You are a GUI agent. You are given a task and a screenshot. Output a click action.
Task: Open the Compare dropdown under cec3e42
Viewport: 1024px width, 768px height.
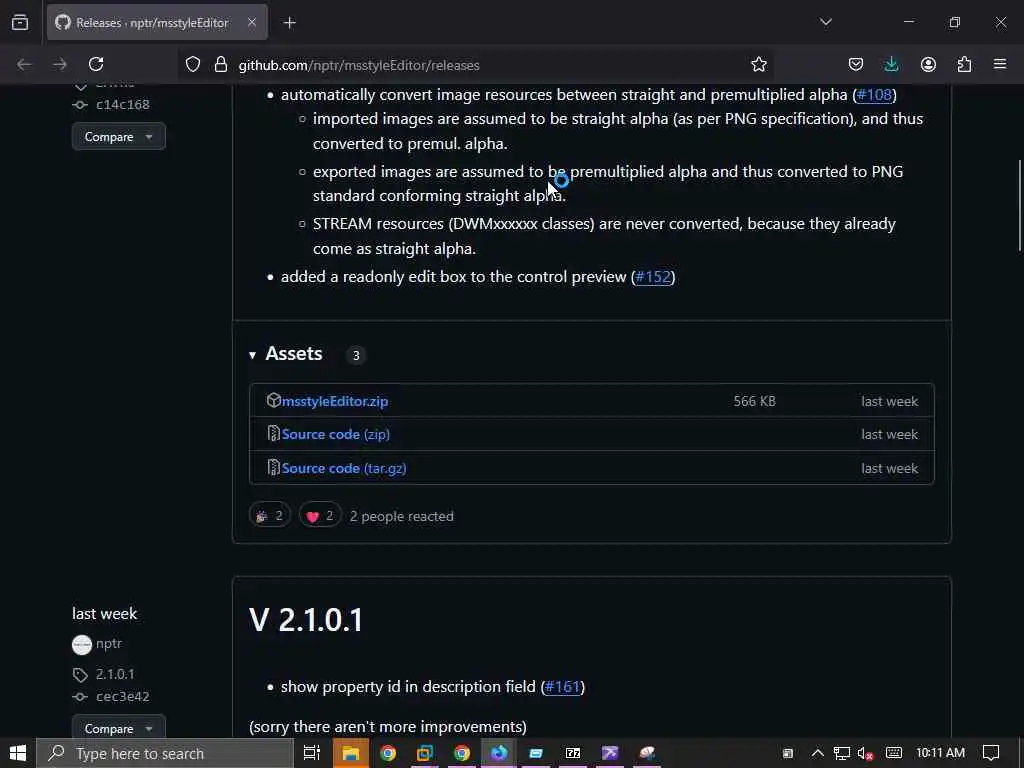(119, 728)
